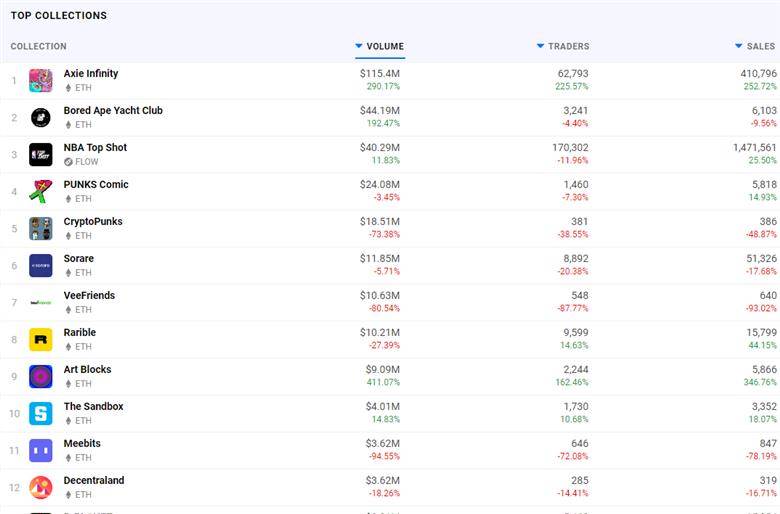Click Axie Infinity sales 410,796

[759, 74]
